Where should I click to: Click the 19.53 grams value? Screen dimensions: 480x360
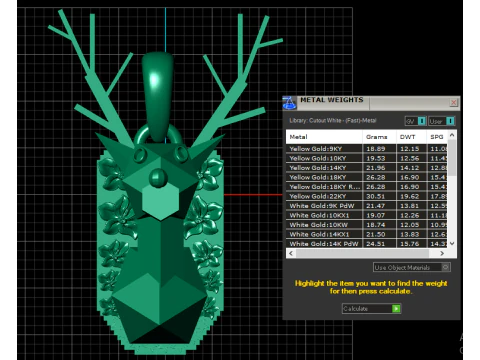pyautogui.click(x=376, y=158)
